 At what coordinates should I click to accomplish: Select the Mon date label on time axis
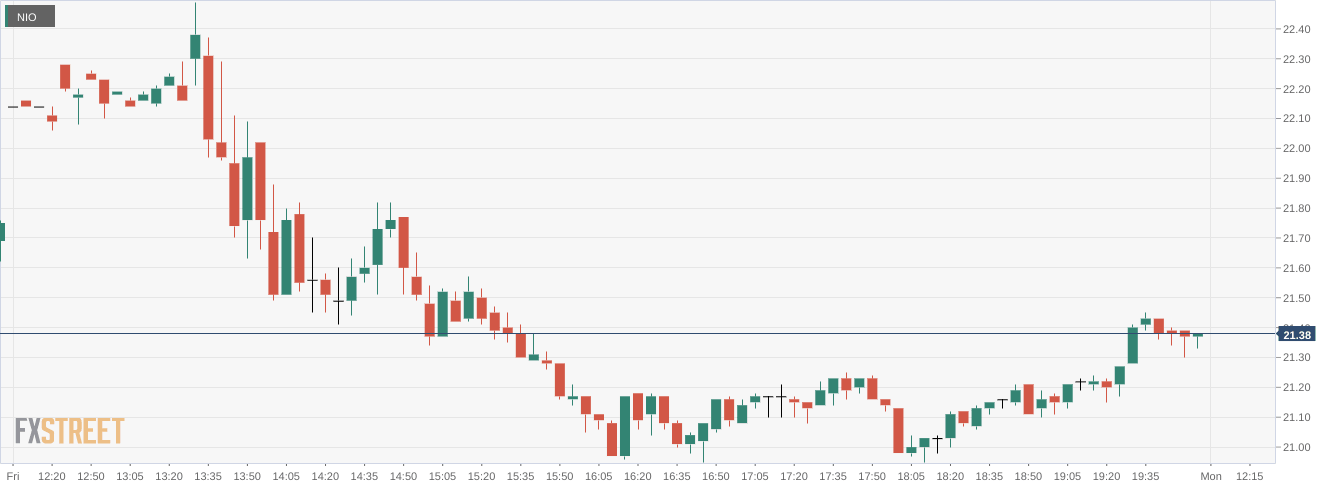(x=1211, y=476)
